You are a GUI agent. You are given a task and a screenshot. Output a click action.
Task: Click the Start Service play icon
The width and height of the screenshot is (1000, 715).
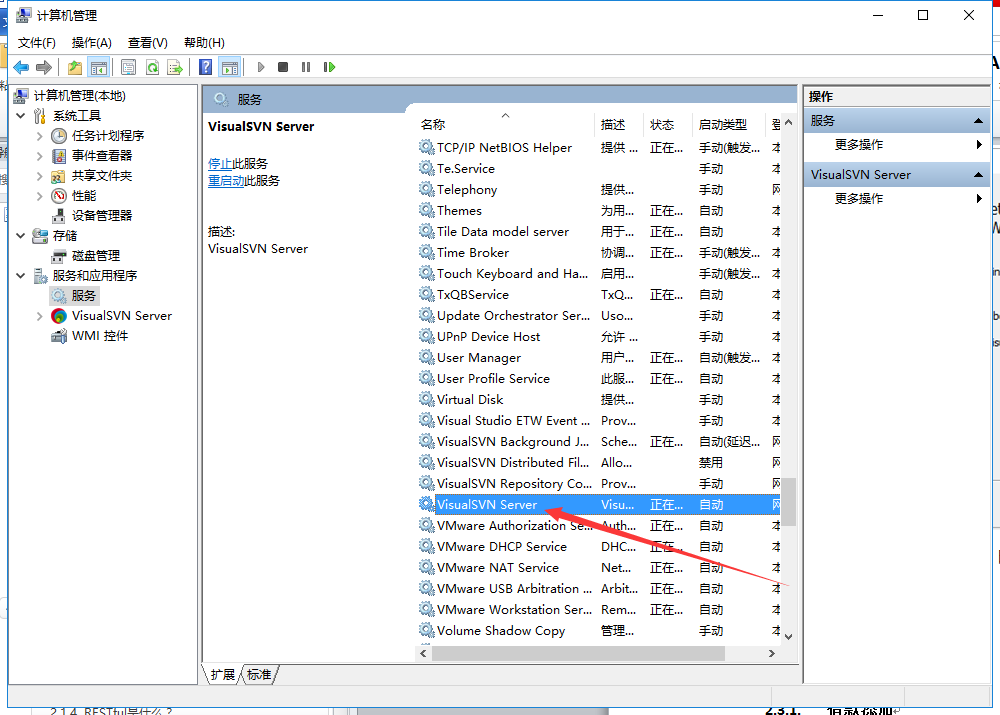pyautogui.click(x=260, y=67)
